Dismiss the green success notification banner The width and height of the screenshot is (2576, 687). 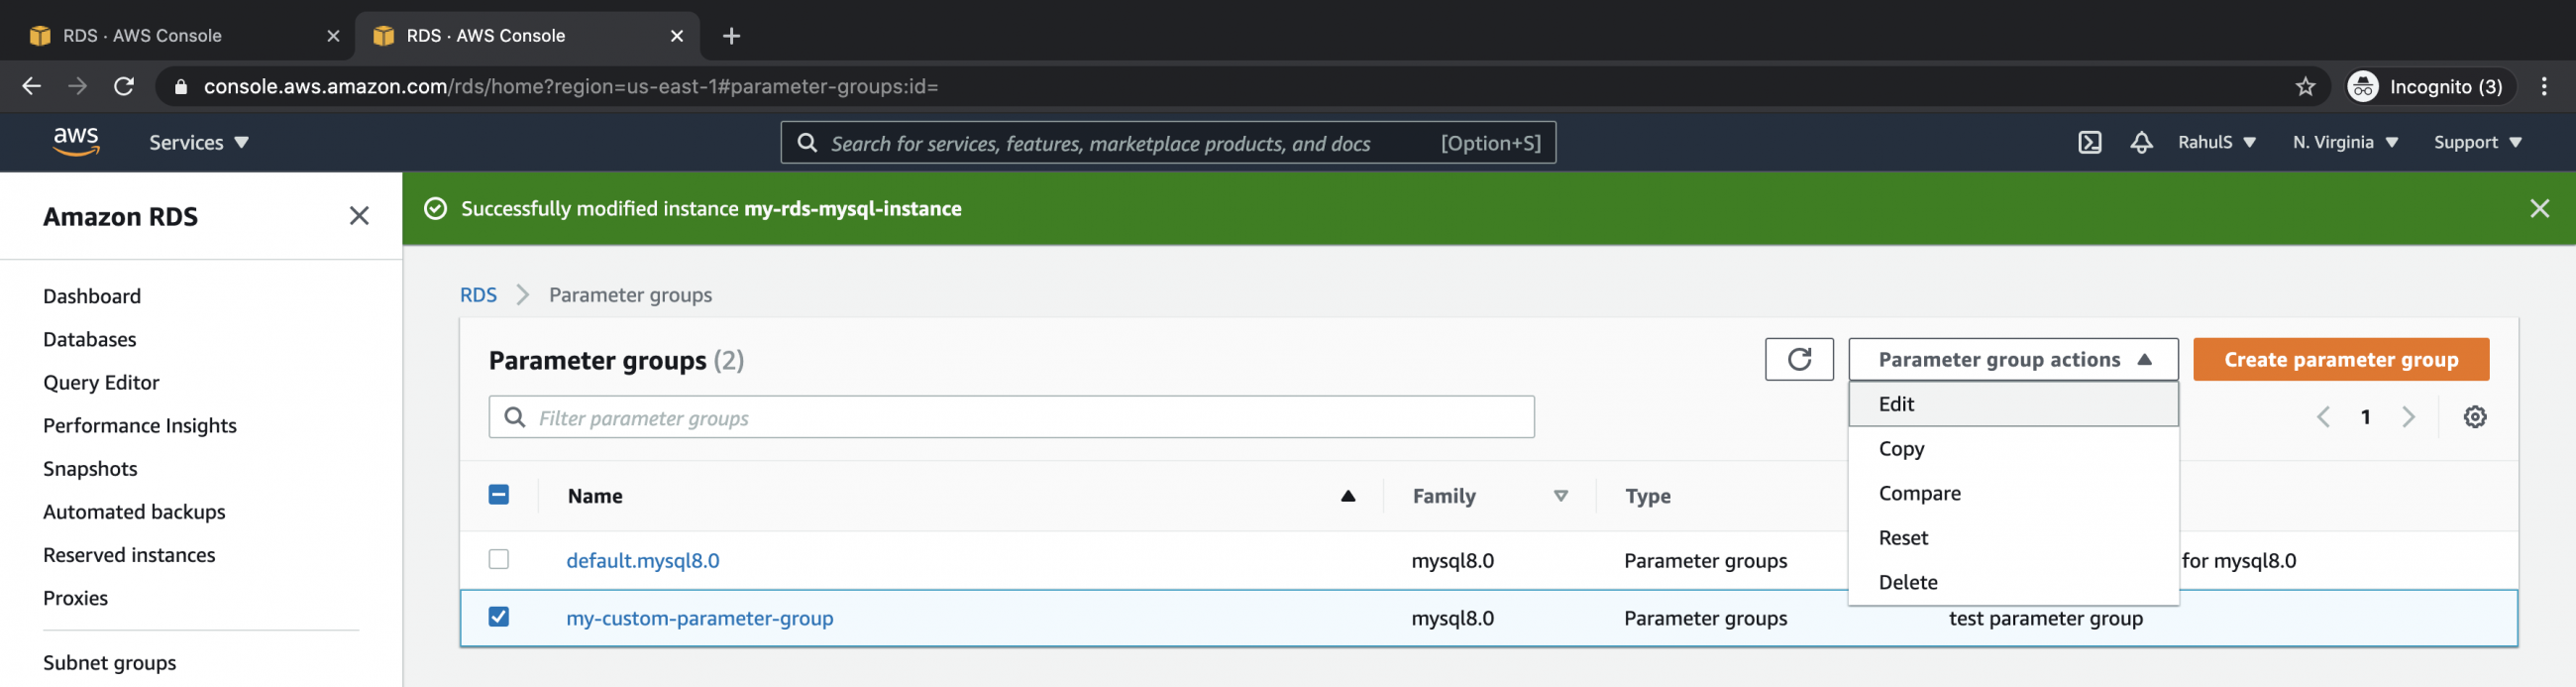(x=2539, y=208)
